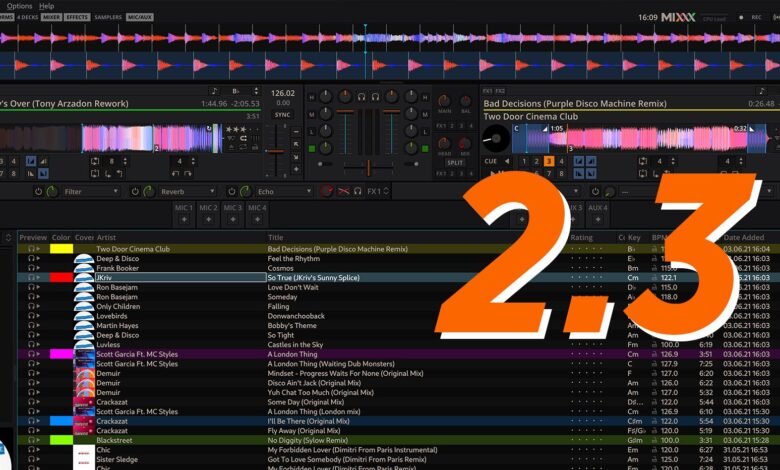
Task: Toggle Echo effect power button
Action: click(232, 191)
